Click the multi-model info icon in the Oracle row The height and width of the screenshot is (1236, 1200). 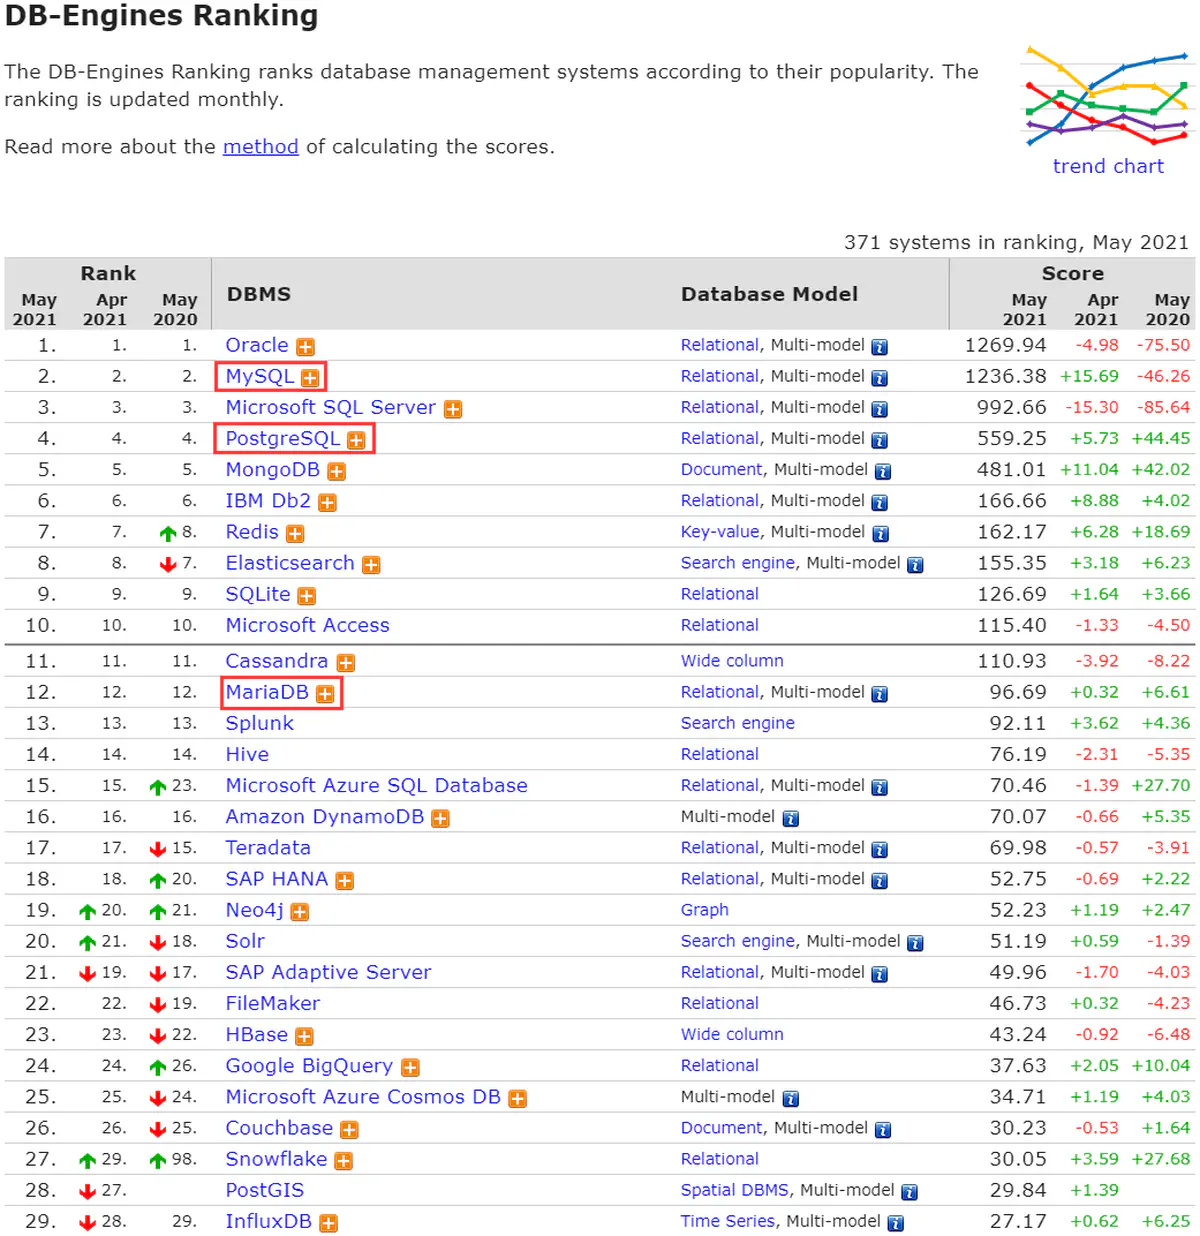(880, 347)
